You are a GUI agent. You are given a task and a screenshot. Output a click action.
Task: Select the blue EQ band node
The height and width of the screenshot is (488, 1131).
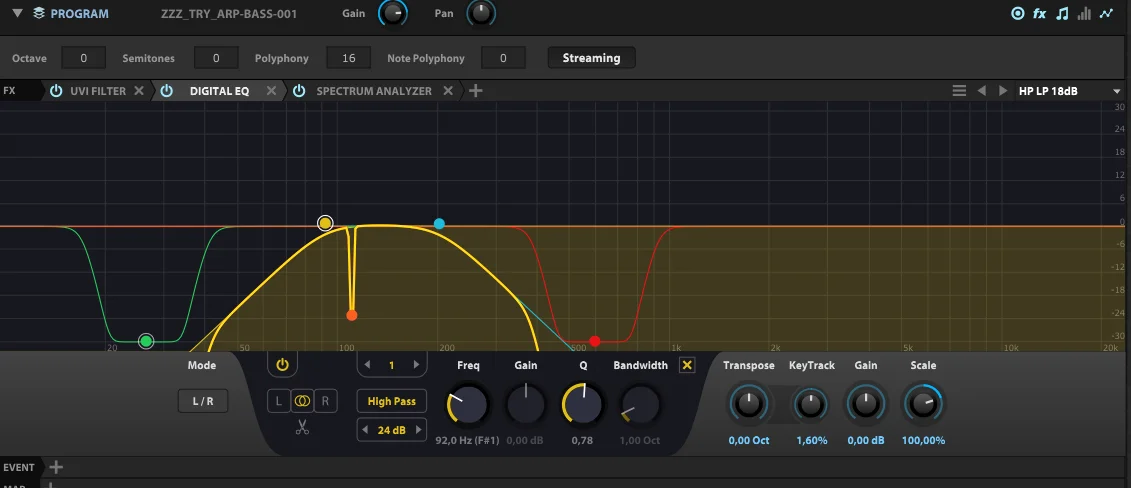[439, 223]
